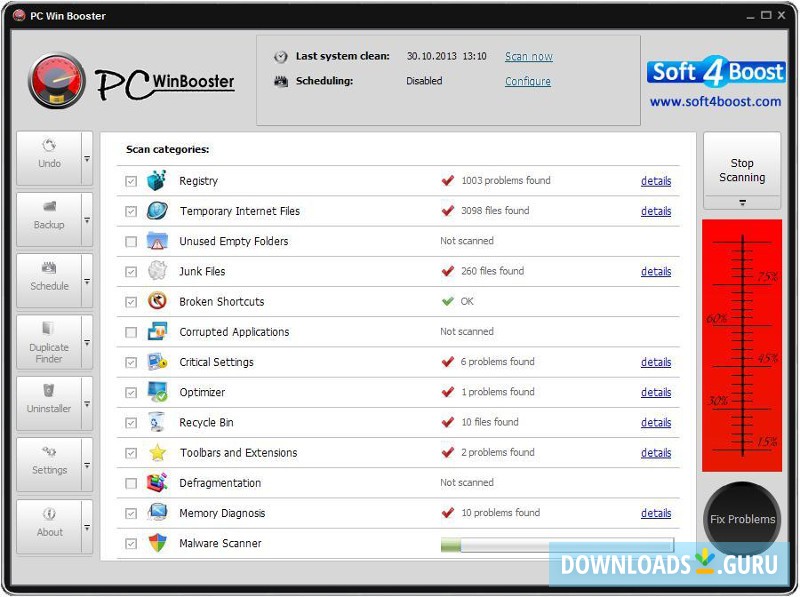Click the Junk Files icon

(x=157, y=271)
